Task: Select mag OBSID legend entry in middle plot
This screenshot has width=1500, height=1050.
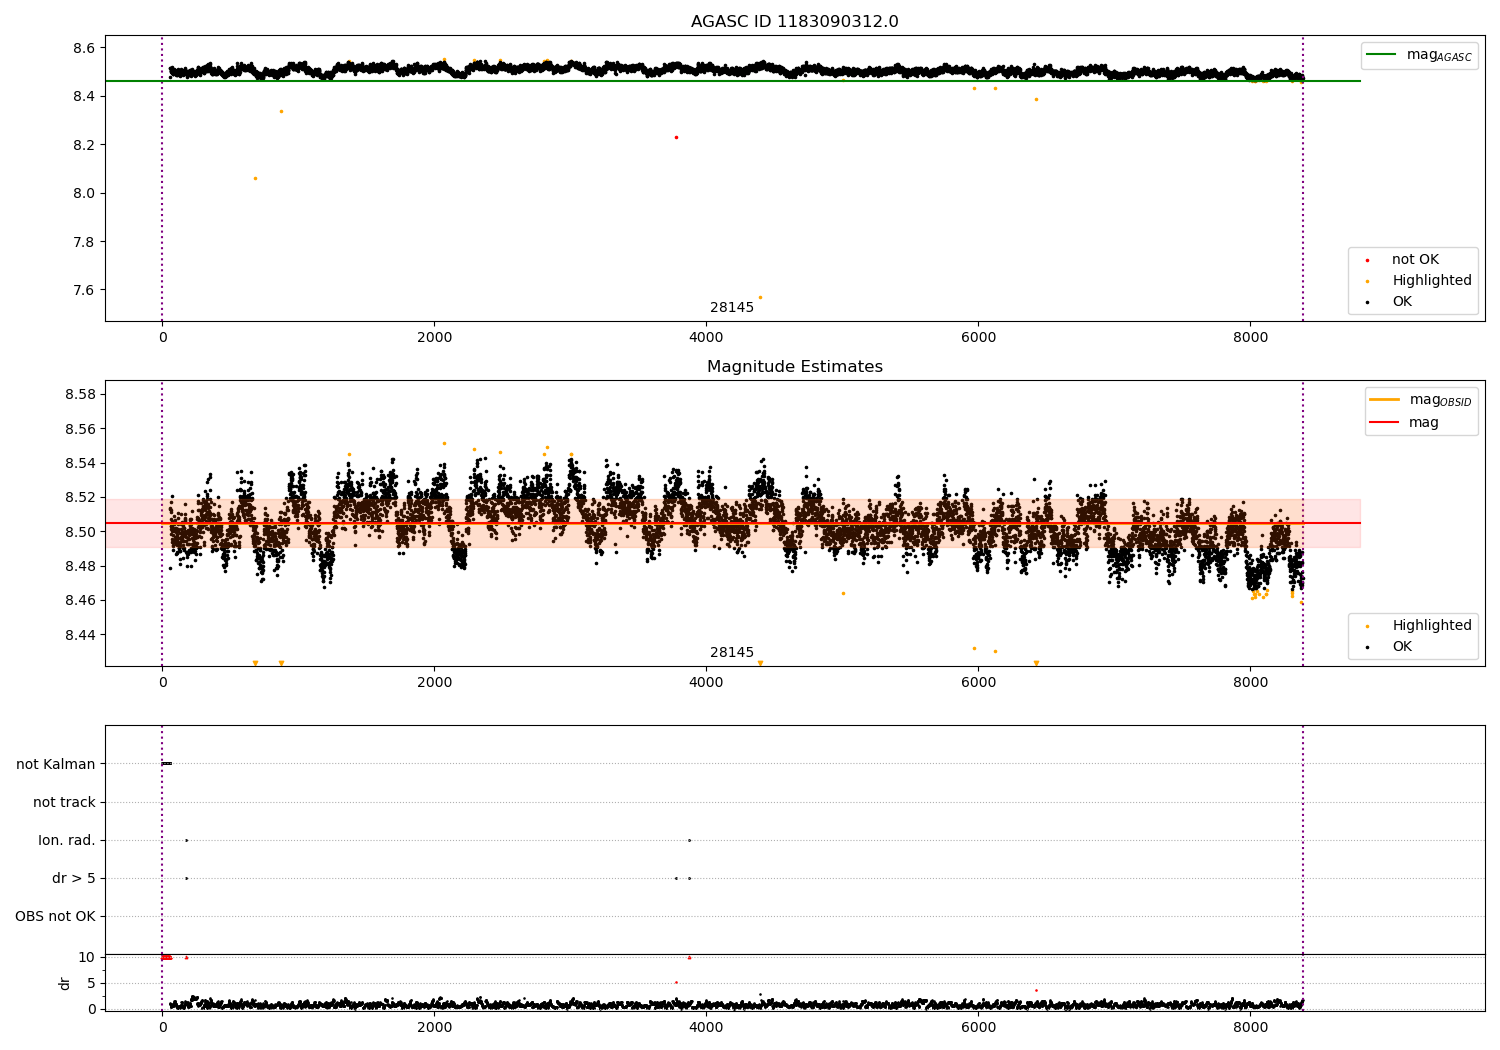Action: point(1421,400)
